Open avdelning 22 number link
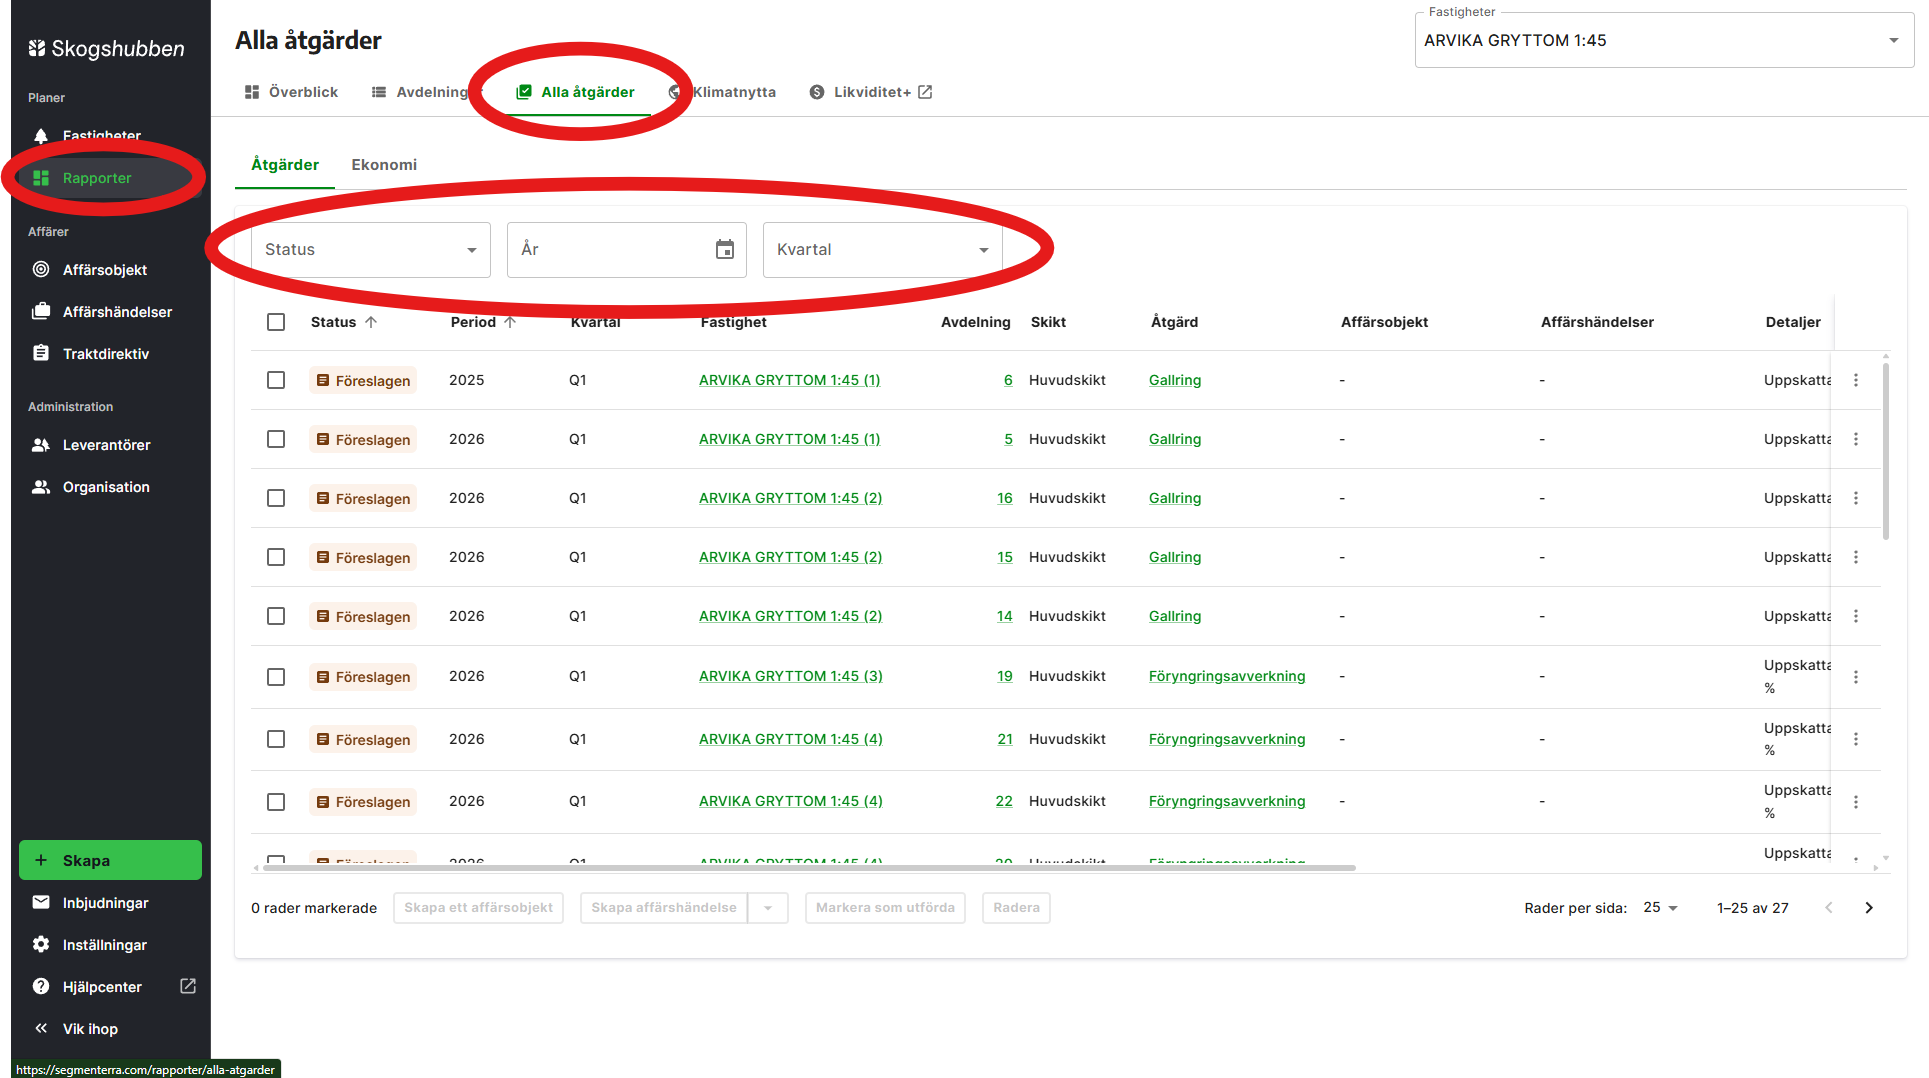Screen dimensions: 1929x1078 pos(1004,802)
